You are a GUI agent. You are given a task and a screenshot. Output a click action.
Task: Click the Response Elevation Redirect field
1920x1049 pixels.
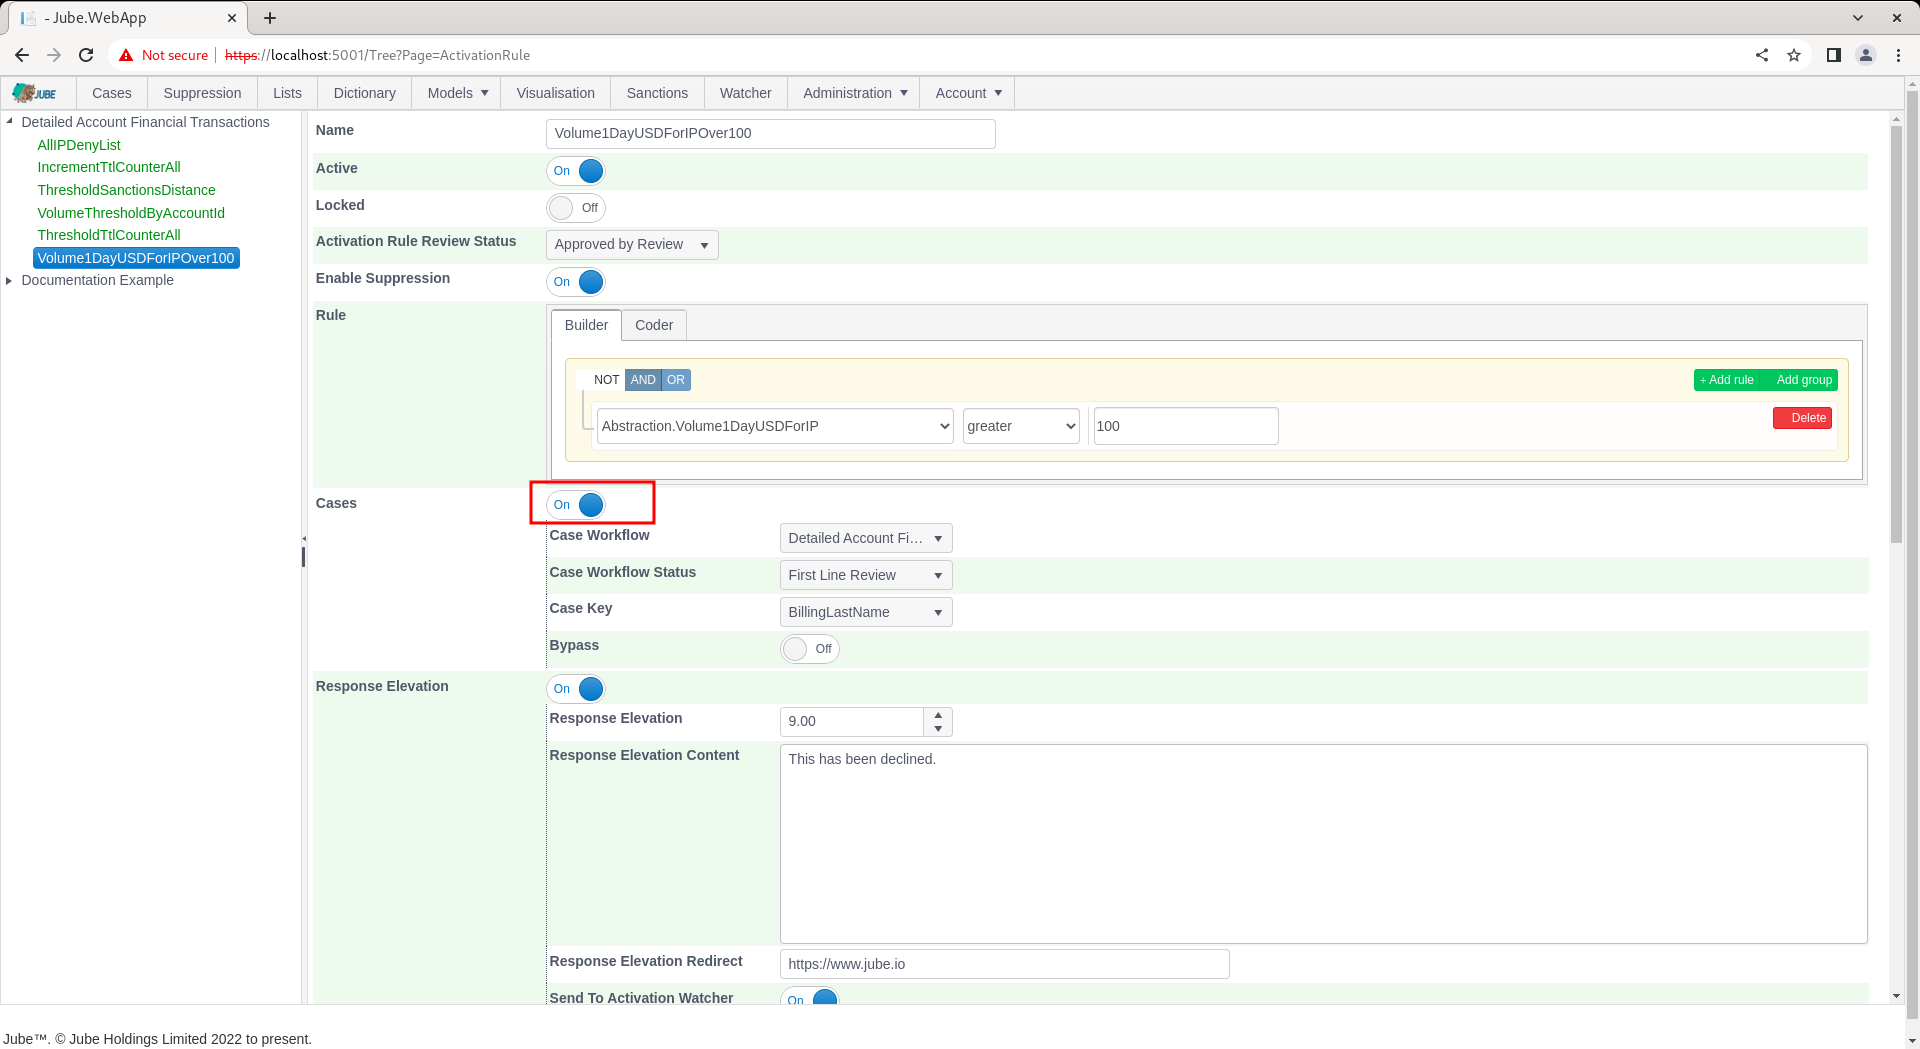(x=1004, y=964)
